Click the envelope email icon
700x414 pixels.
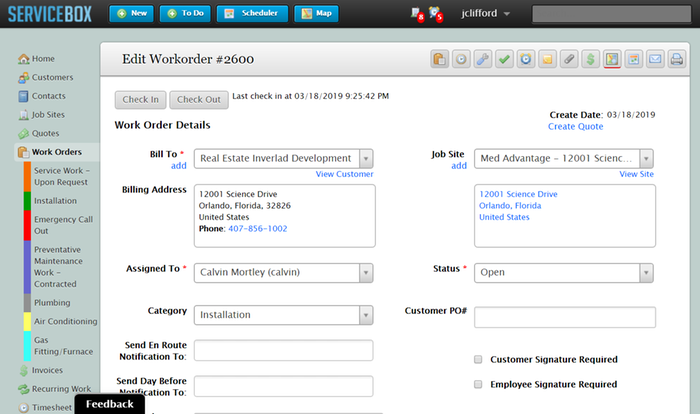click(655, 59)
